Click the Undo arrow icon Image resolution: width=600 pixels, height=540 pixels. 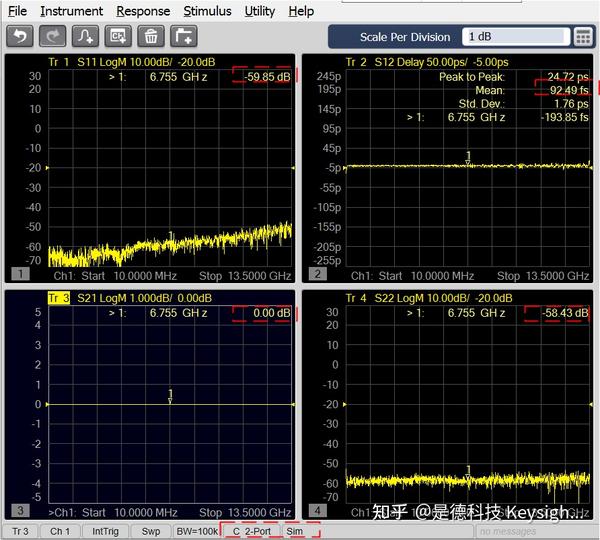20,37
